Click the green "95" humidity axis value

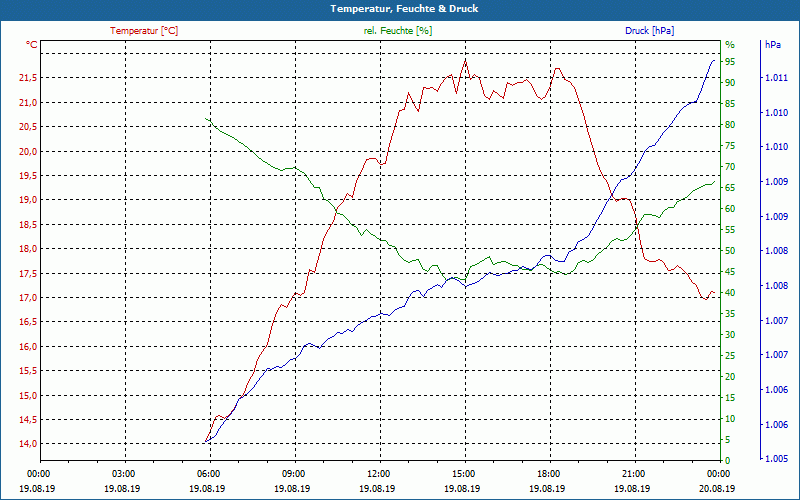coord(730,62)
